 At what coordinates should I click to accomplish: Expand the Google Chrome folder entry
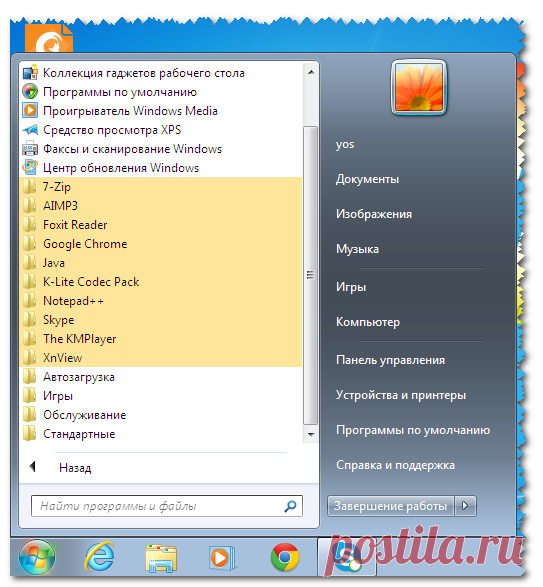click(160, 244)
